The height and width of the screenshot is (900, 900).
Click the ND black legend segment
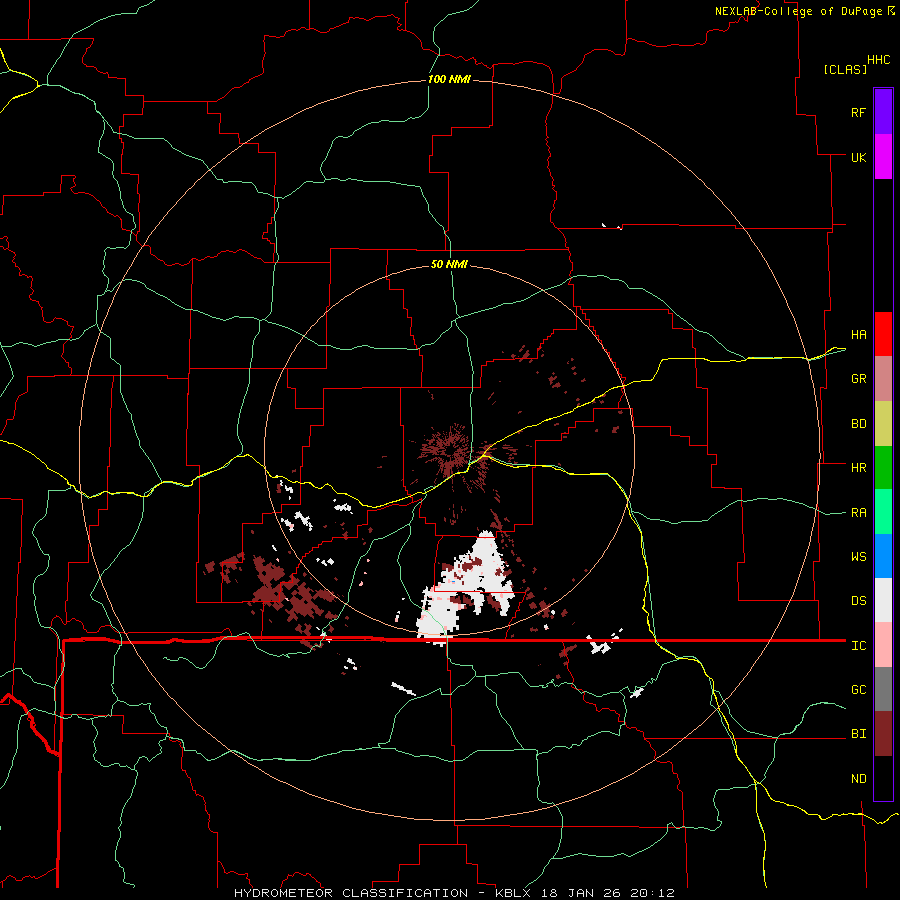tap(883, 778)
